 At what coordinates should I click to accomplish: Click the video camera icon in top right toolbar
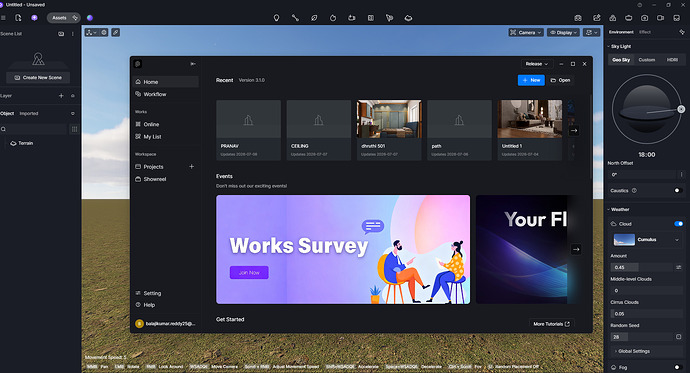[661, 18]
